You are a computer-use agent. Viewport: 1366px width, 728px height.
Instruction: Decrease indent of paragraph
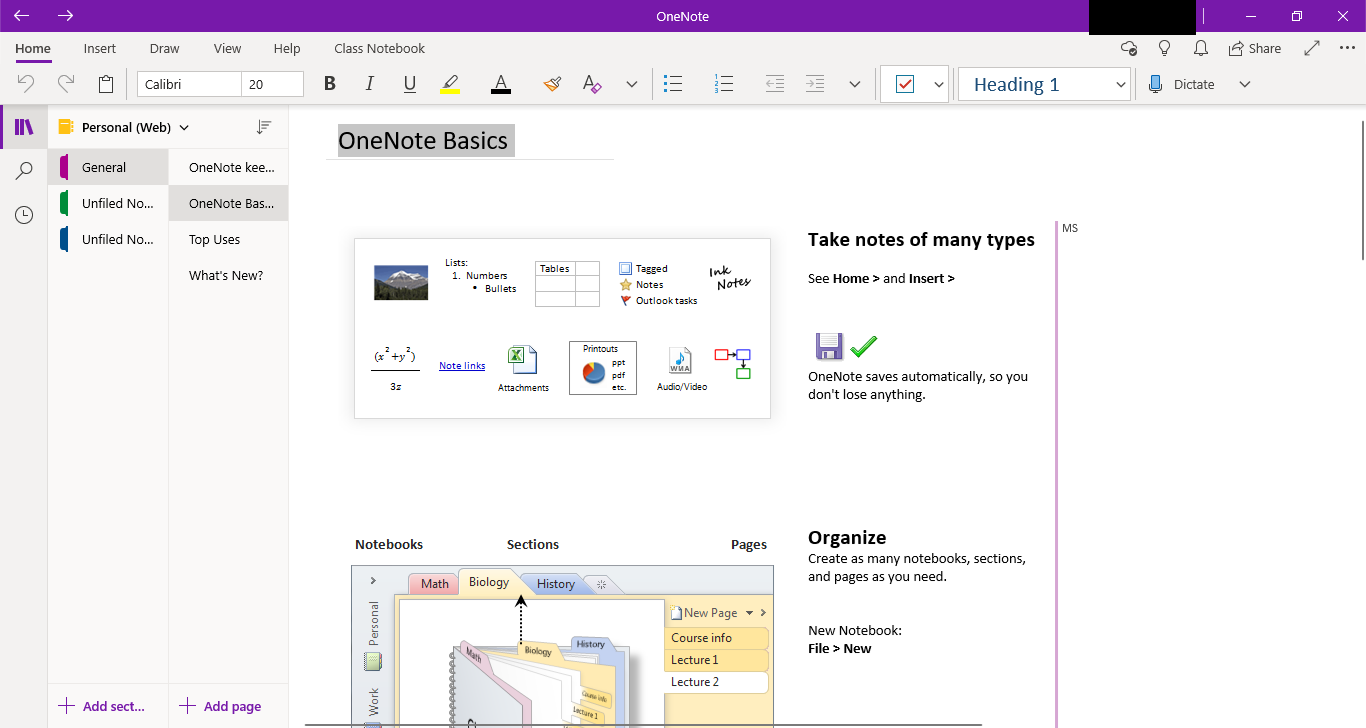coord(775,84)
